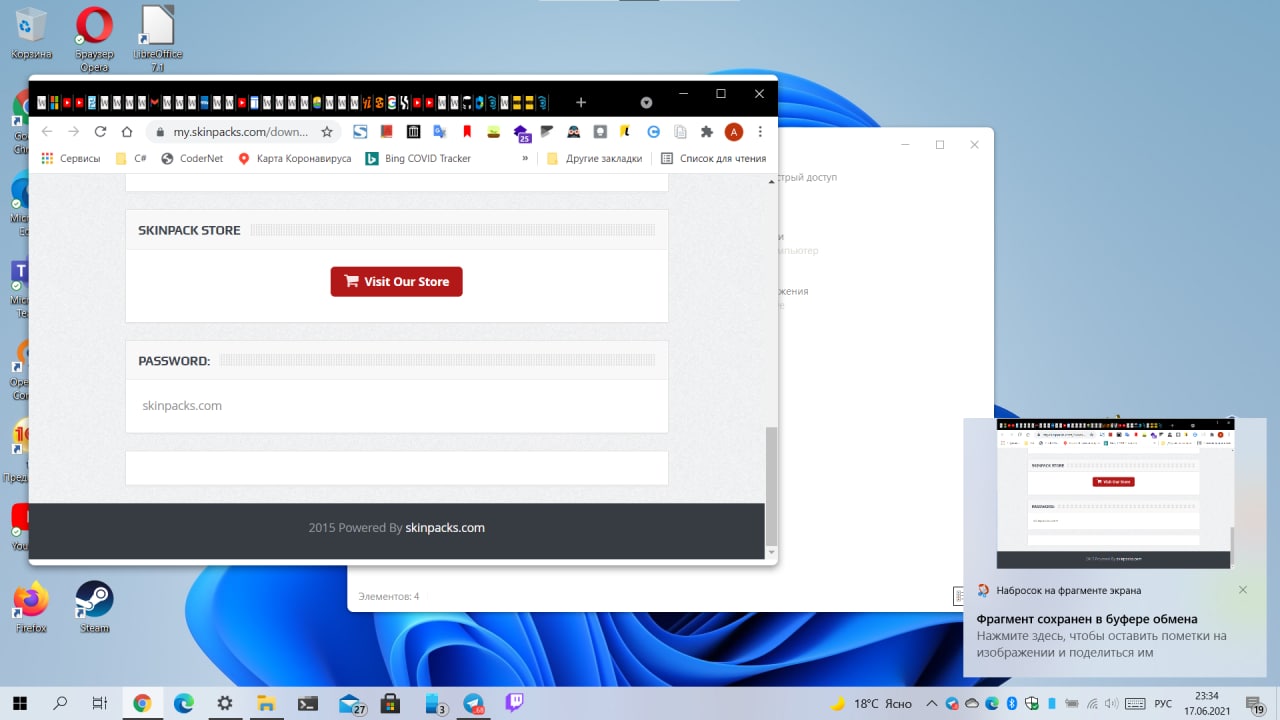Open a new browser tab

[581, 102]
